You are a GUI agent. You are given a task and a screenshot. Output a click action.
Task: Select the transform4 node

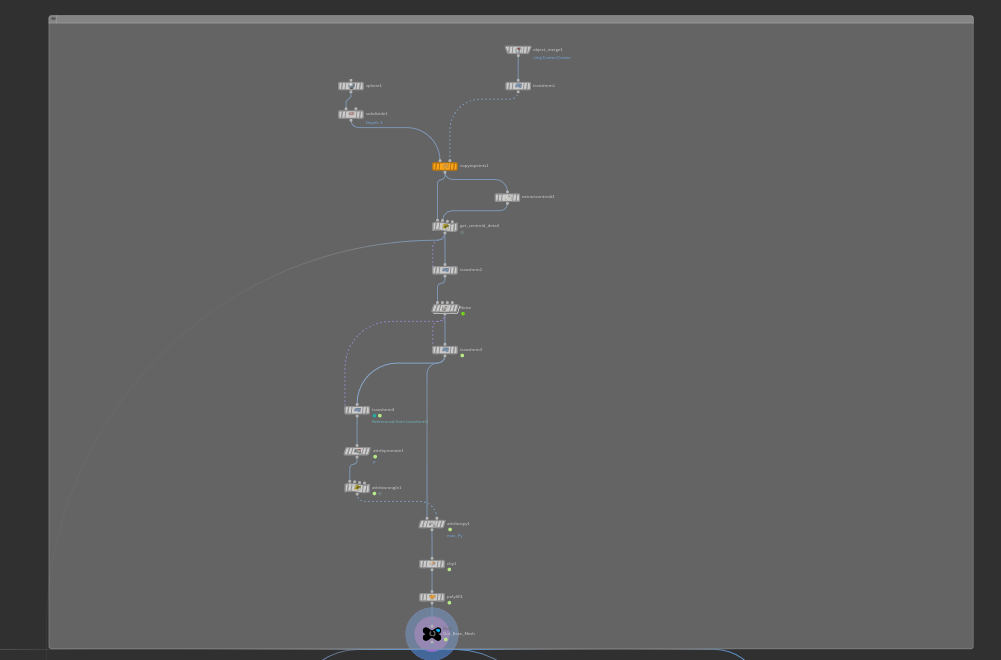tap(356, 410)
